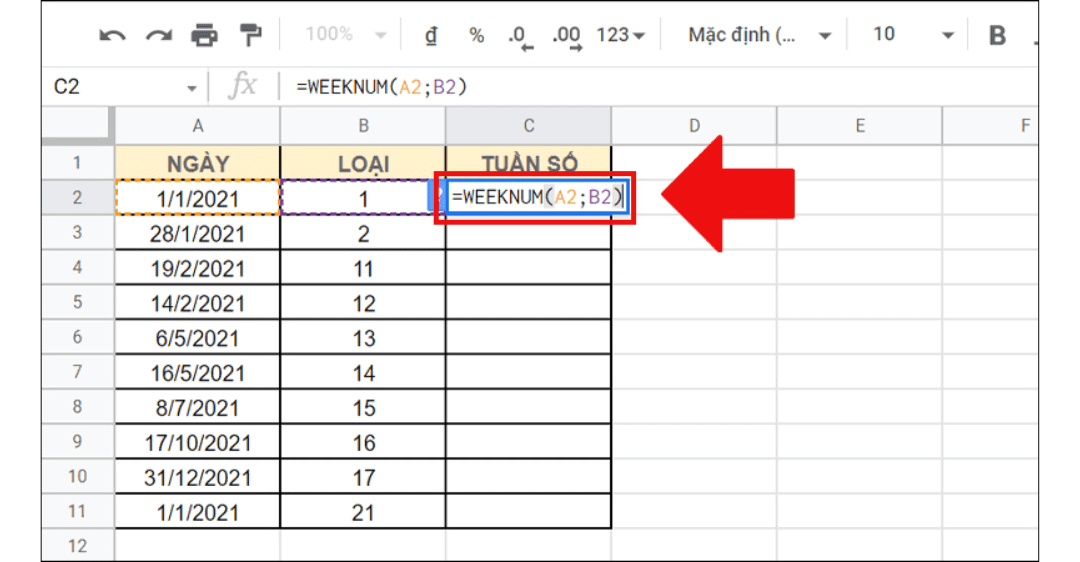Click cell A11 with 1/1/2021
Viewport: 1080px width, 562px height.
[198, 512]
